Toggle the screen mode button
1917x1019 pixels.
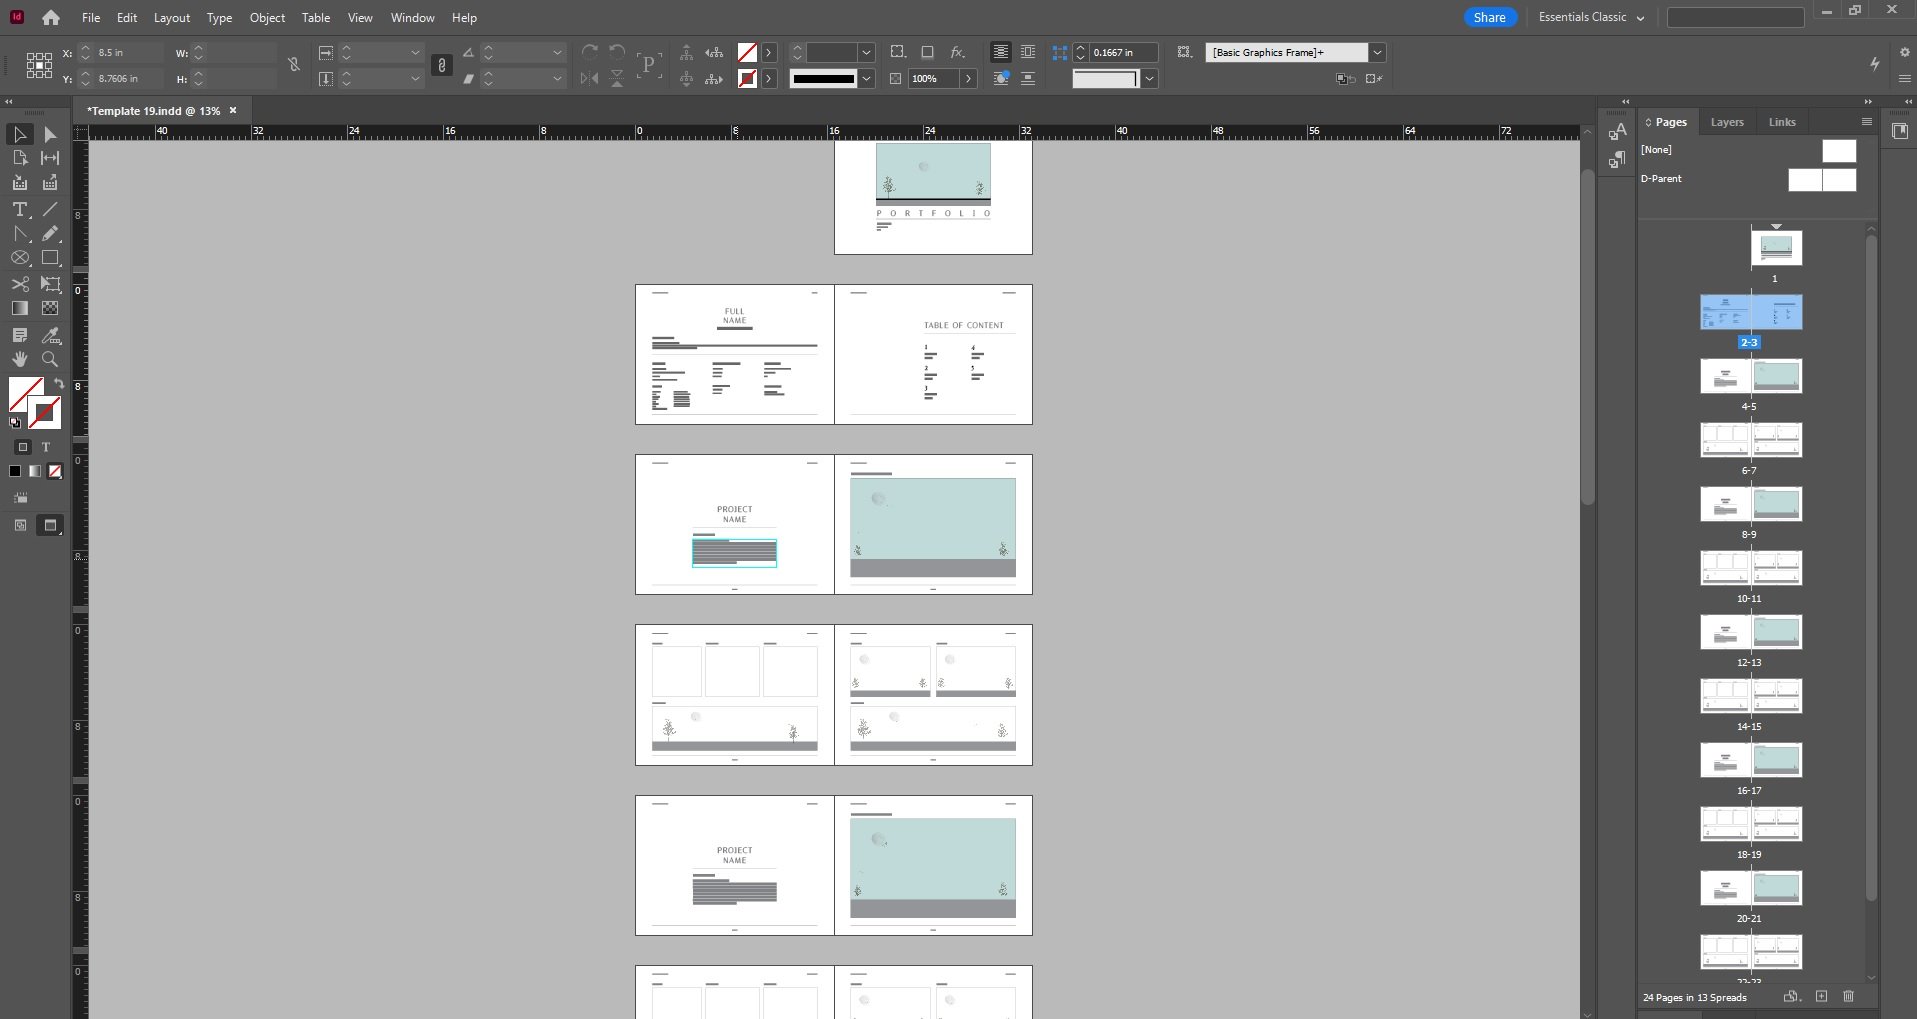point(50,525)
